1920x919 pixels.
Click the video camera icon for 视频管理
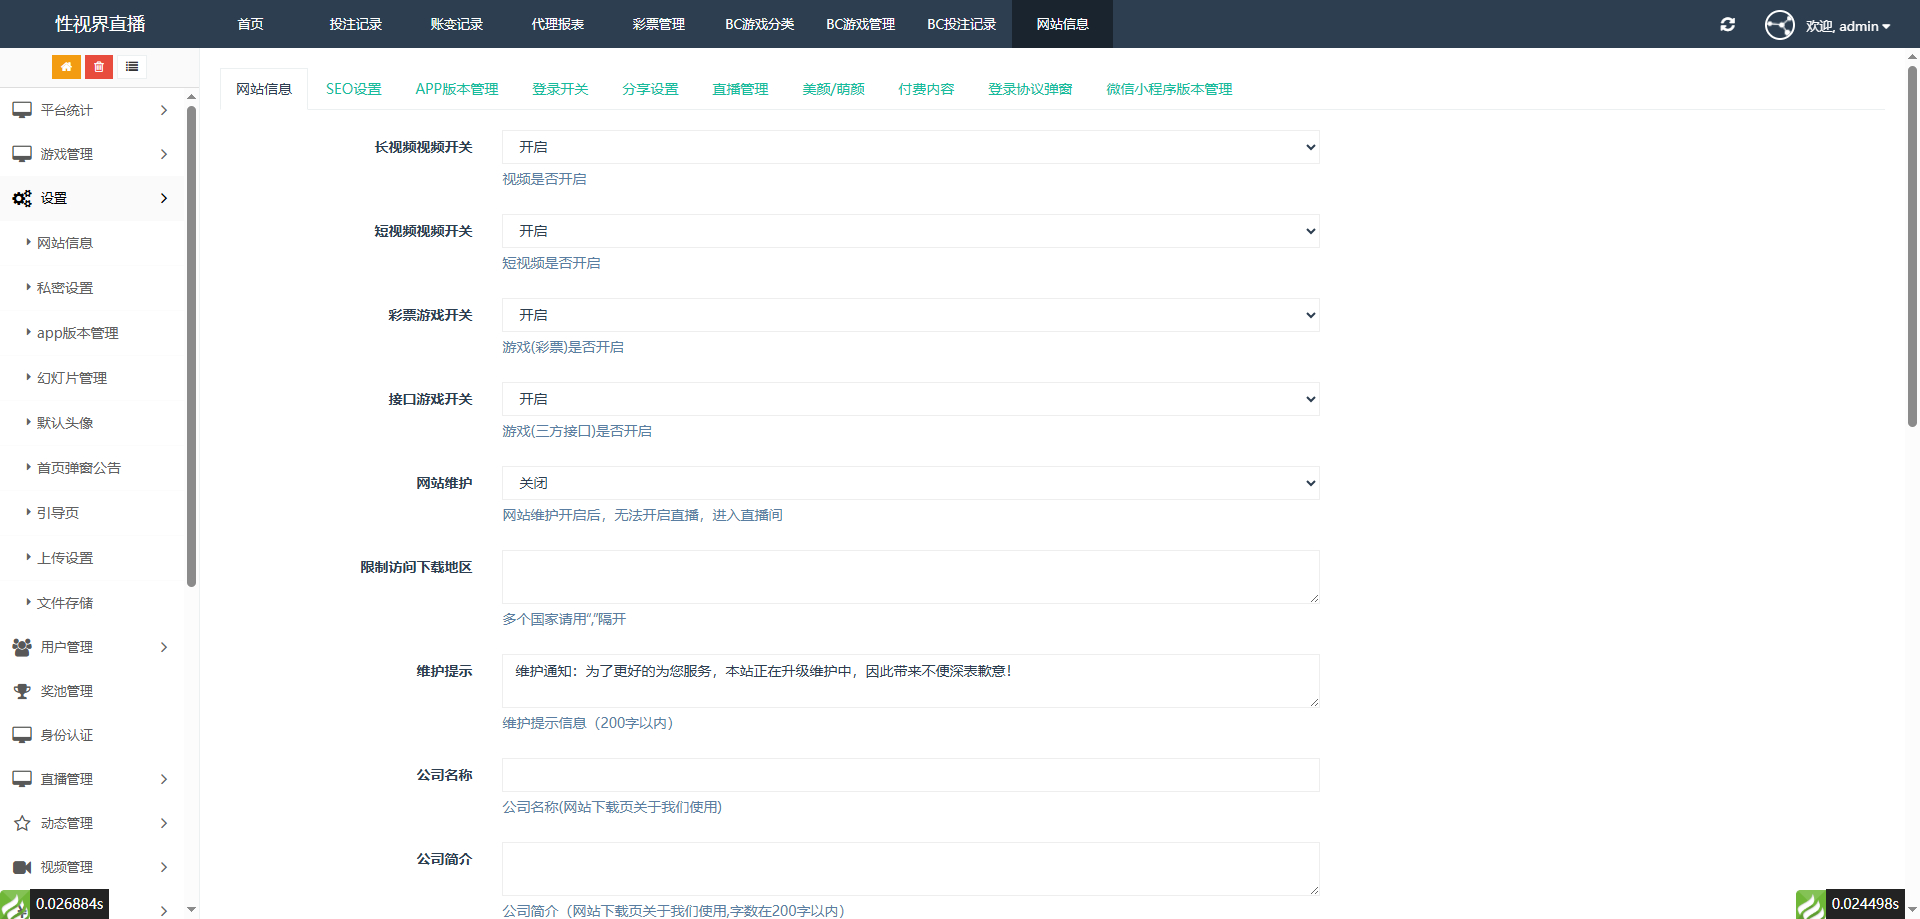coord(22,867)
